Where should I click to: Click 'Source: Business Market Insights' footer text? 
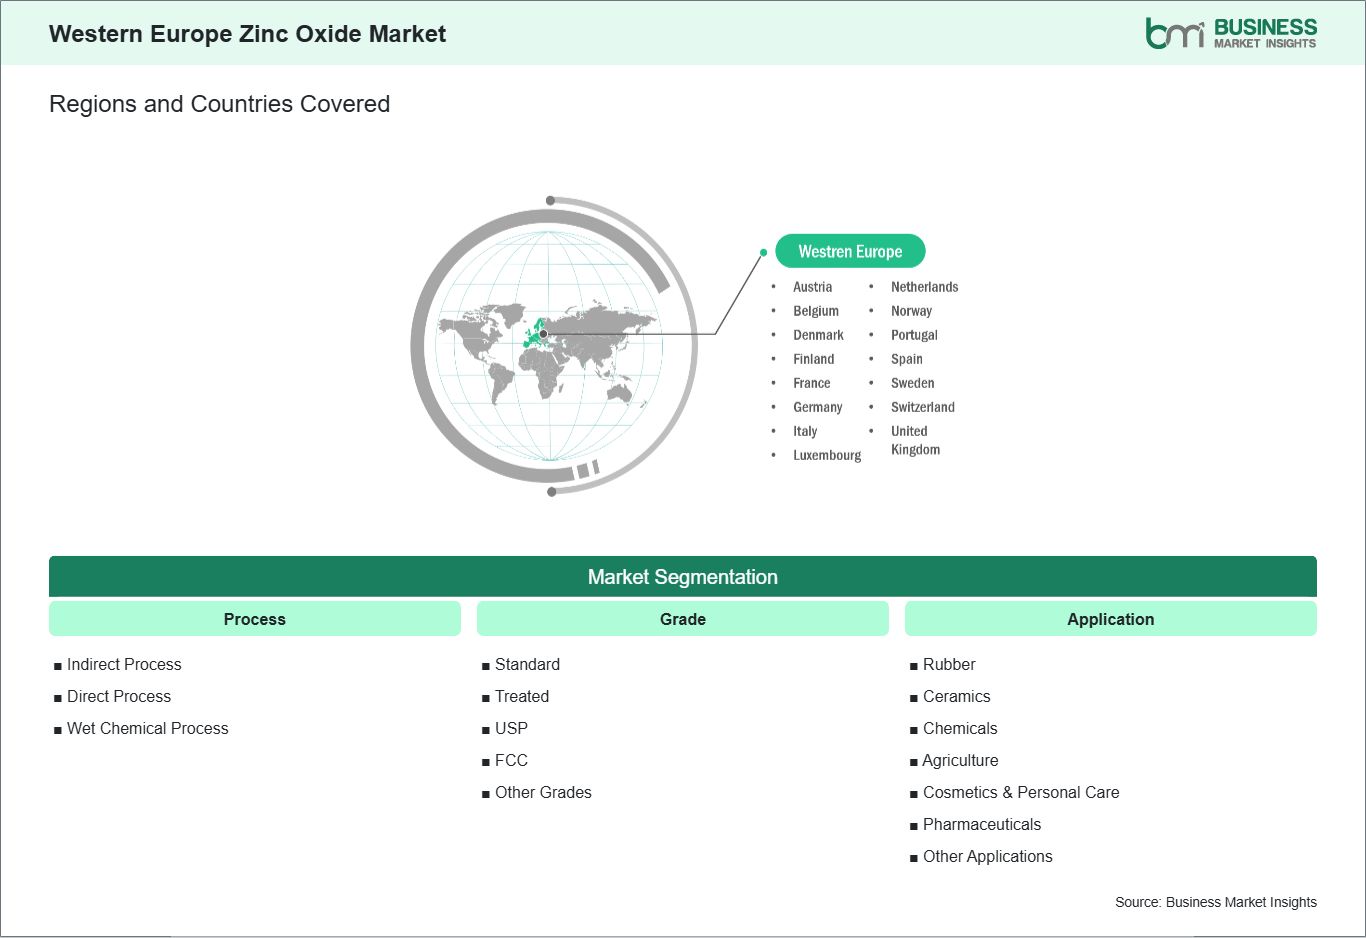(1216, 902)
